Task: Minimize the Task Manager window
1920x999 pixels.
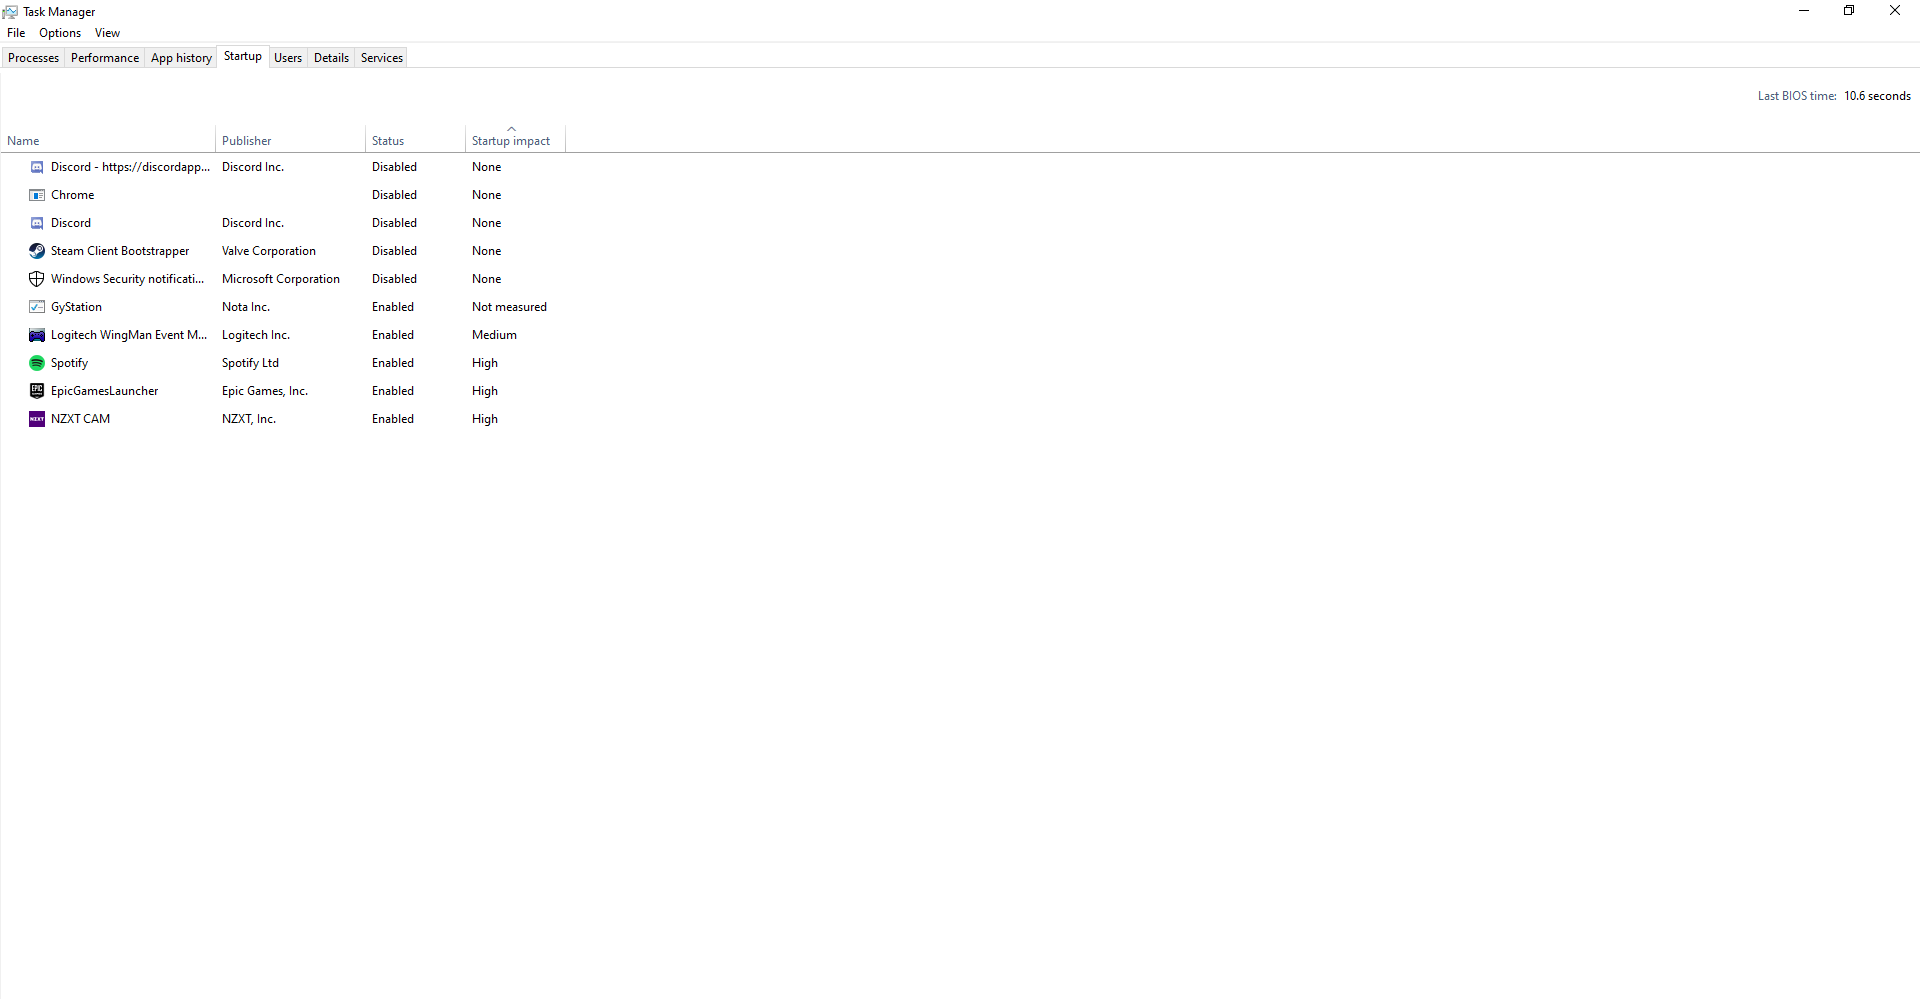Action: (1804, 11)
